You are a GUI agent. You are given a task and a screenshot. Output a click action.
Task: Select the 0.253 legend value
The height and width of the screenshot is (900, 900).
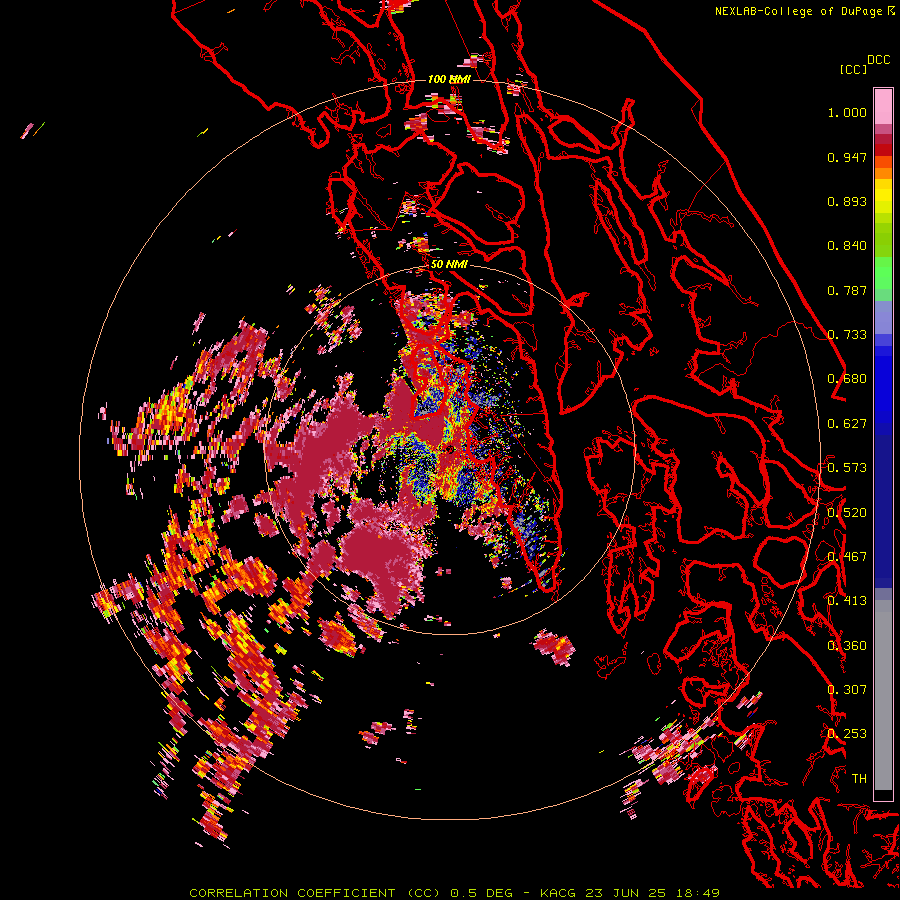(x=847, y=734)
